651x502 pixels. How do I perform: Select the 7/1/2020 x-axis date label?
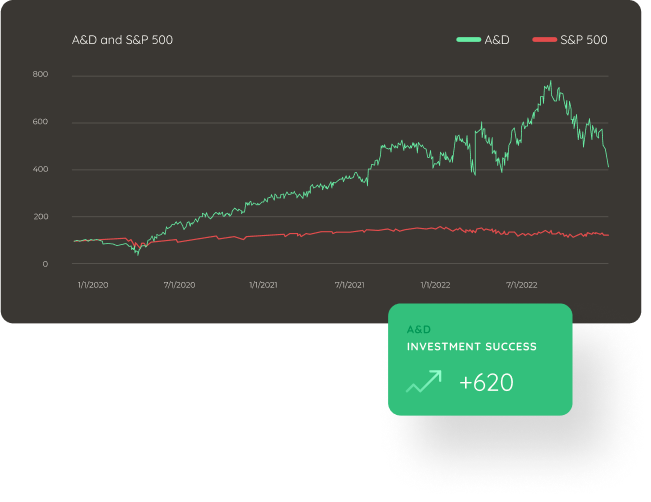point(178,285)
